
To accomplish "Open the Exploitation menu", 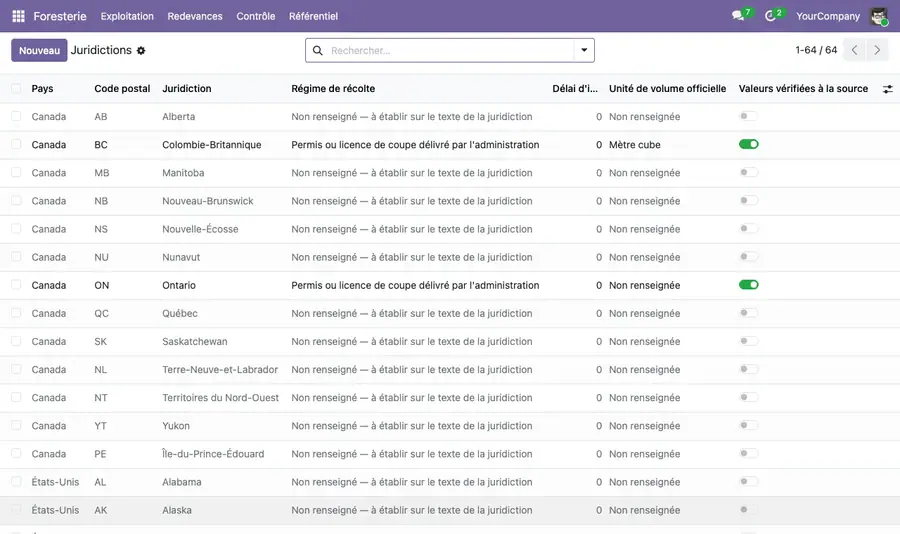I will 127,16.
